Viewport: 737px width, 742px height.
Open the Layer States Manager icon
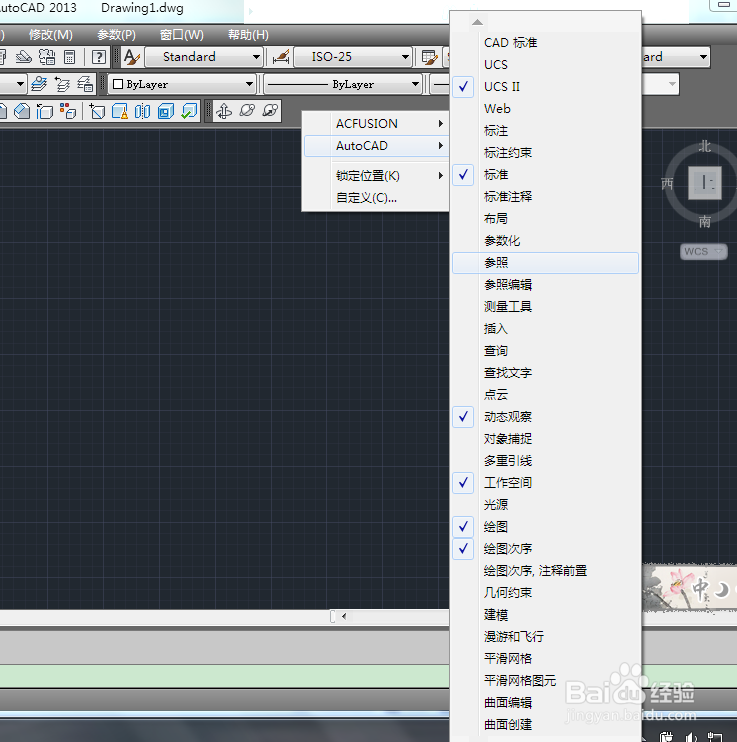coord(85,84)
